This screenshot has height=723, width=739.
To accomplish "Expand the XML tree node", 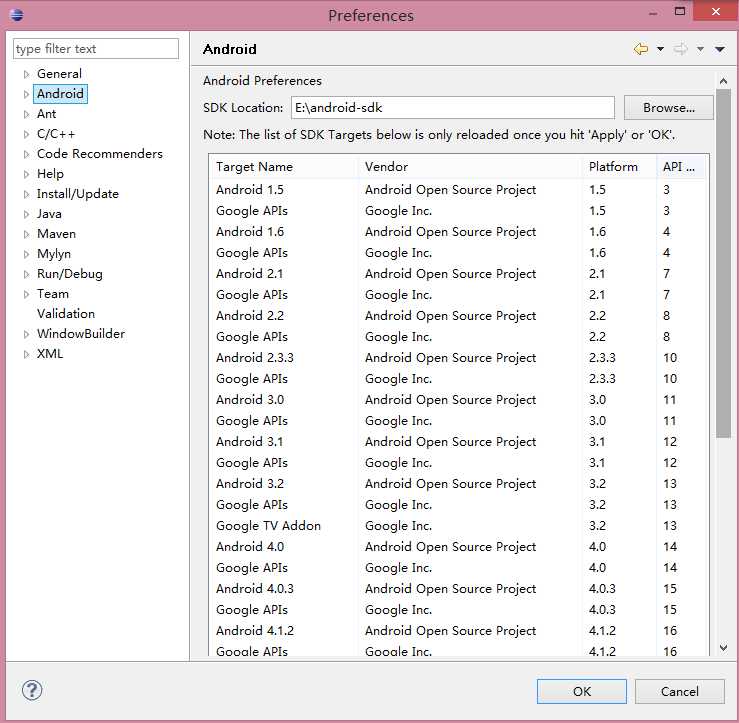I will [26, 354].
